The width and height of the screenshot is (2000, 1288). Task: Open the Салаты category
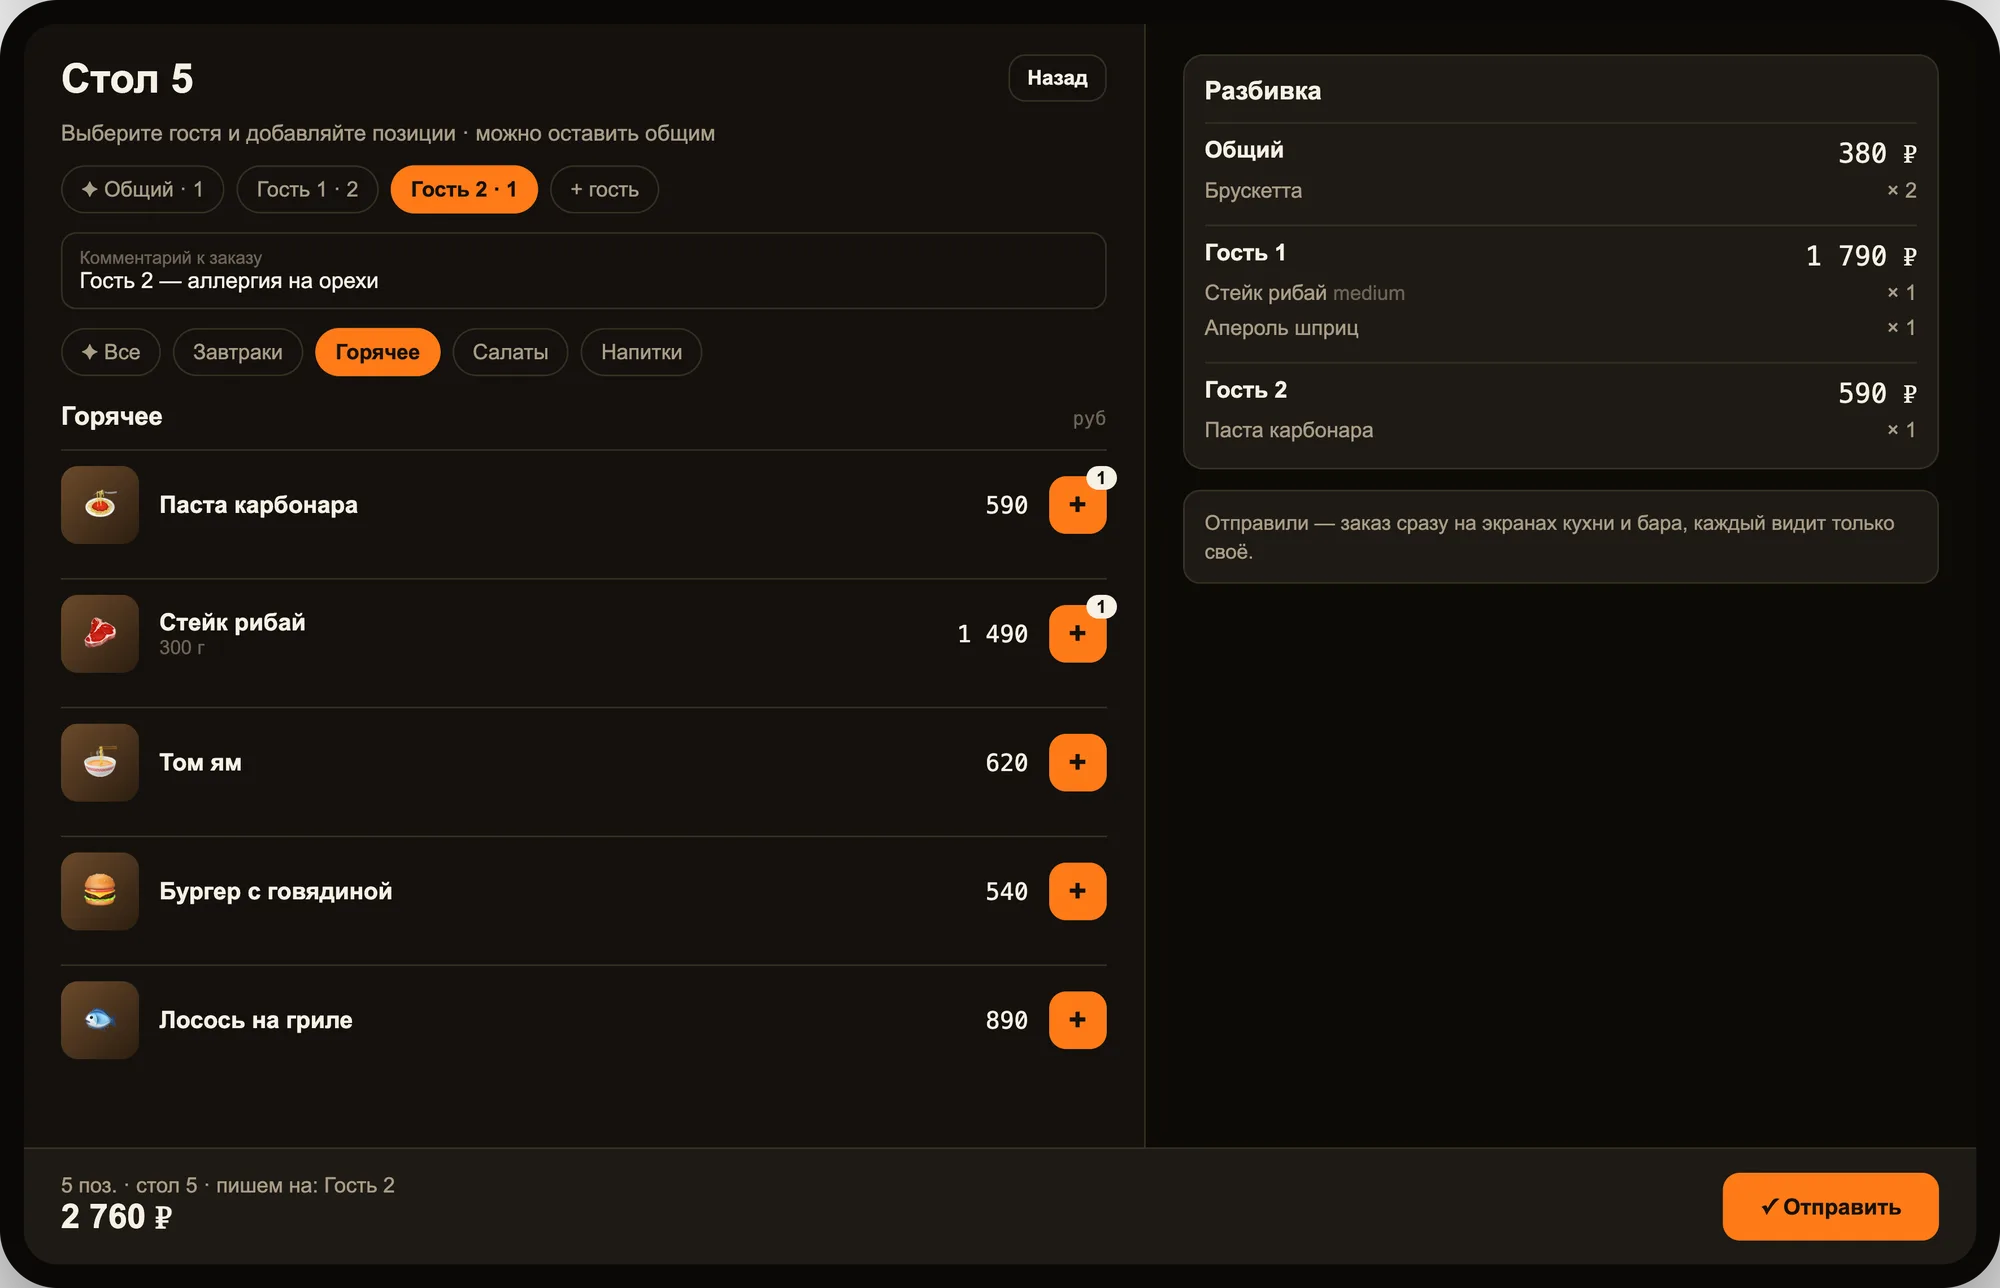click(510, 352)
